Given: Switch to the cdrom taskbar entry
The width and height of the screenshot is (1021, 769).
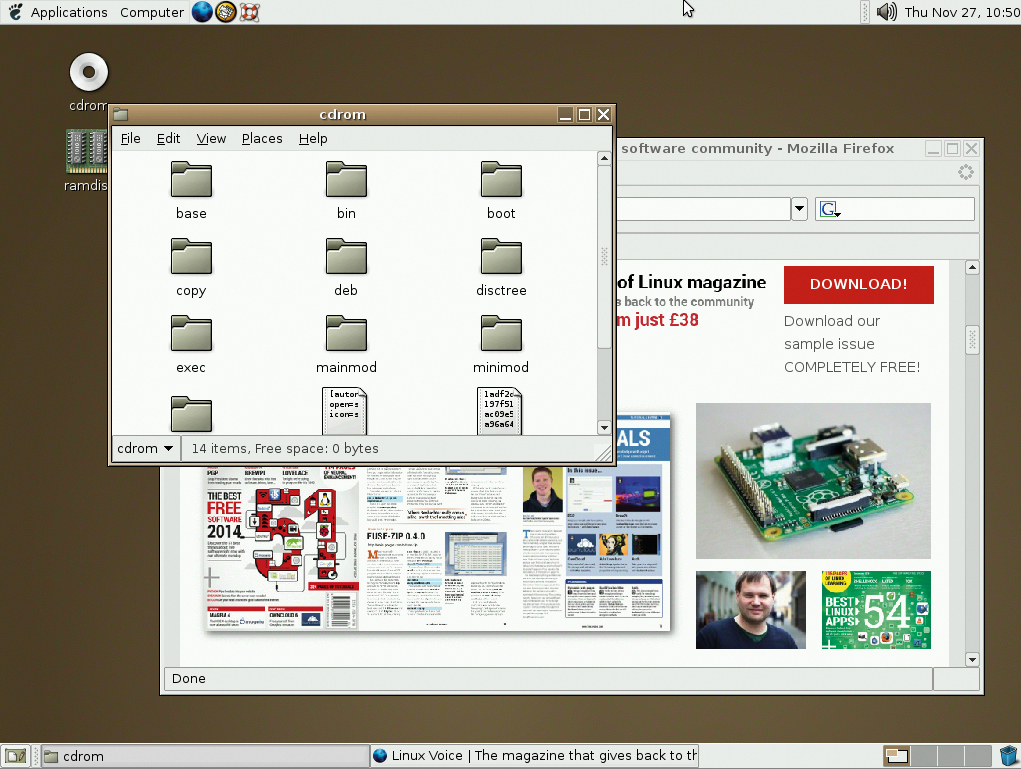Looking at the screenshot, I should (205, 756).
